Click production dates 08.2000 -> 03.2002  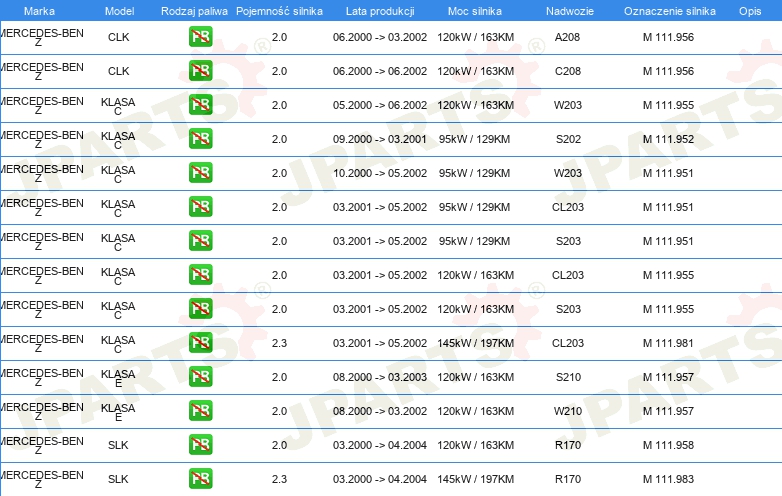point(380,411)
